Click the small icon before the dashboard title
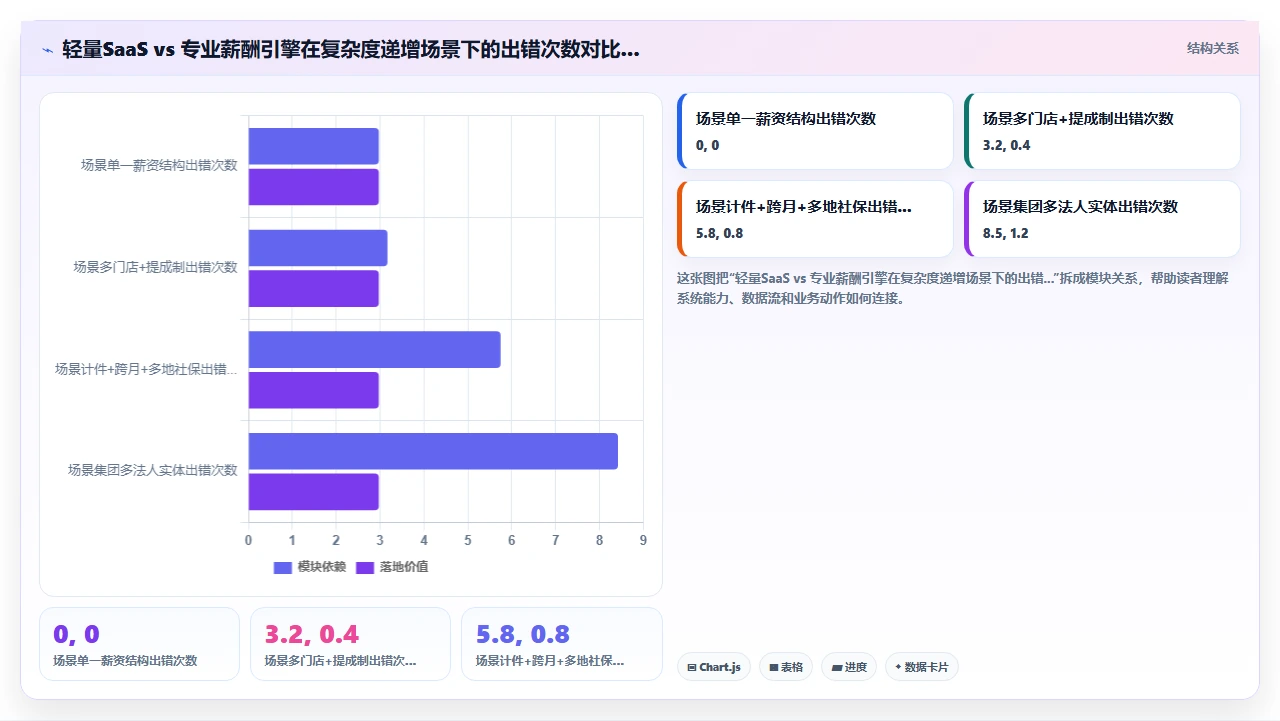Image resolution: width=1280 pixels, height=721 pixels. [47, 49]
